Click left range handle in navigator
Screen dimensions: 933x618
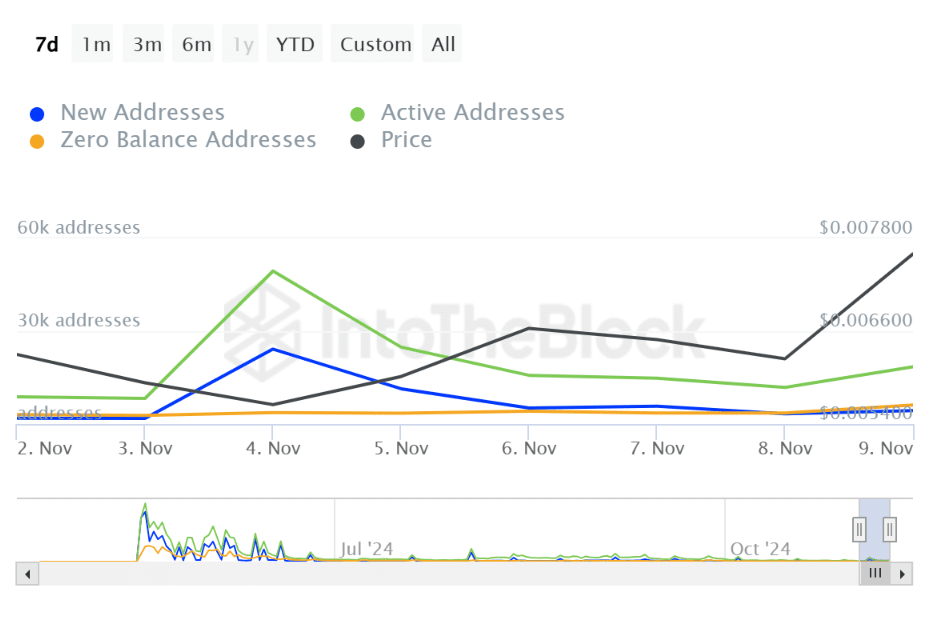click(x=859, y=529)
